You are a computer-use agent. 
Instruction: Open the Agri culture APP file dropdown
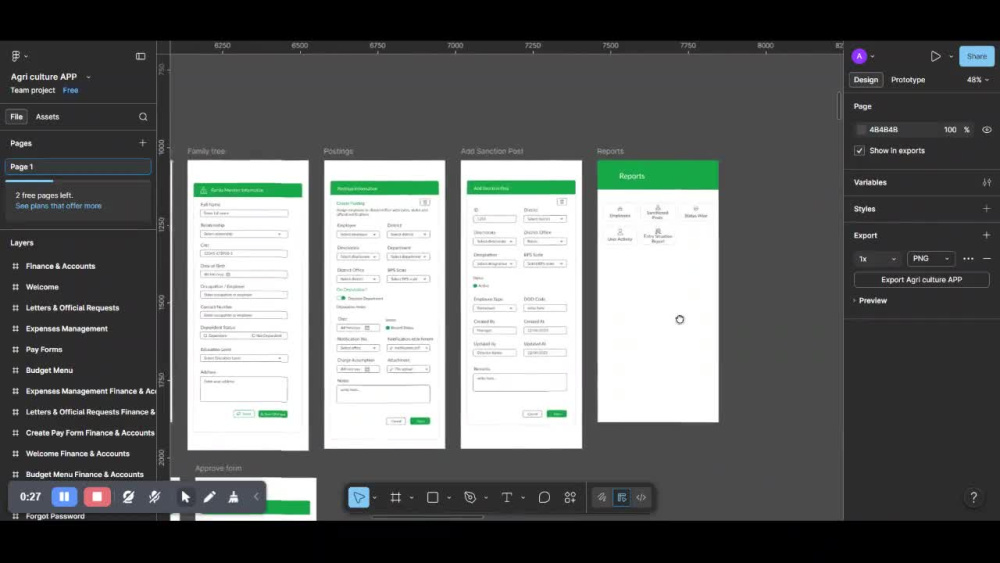click(89, 77)
